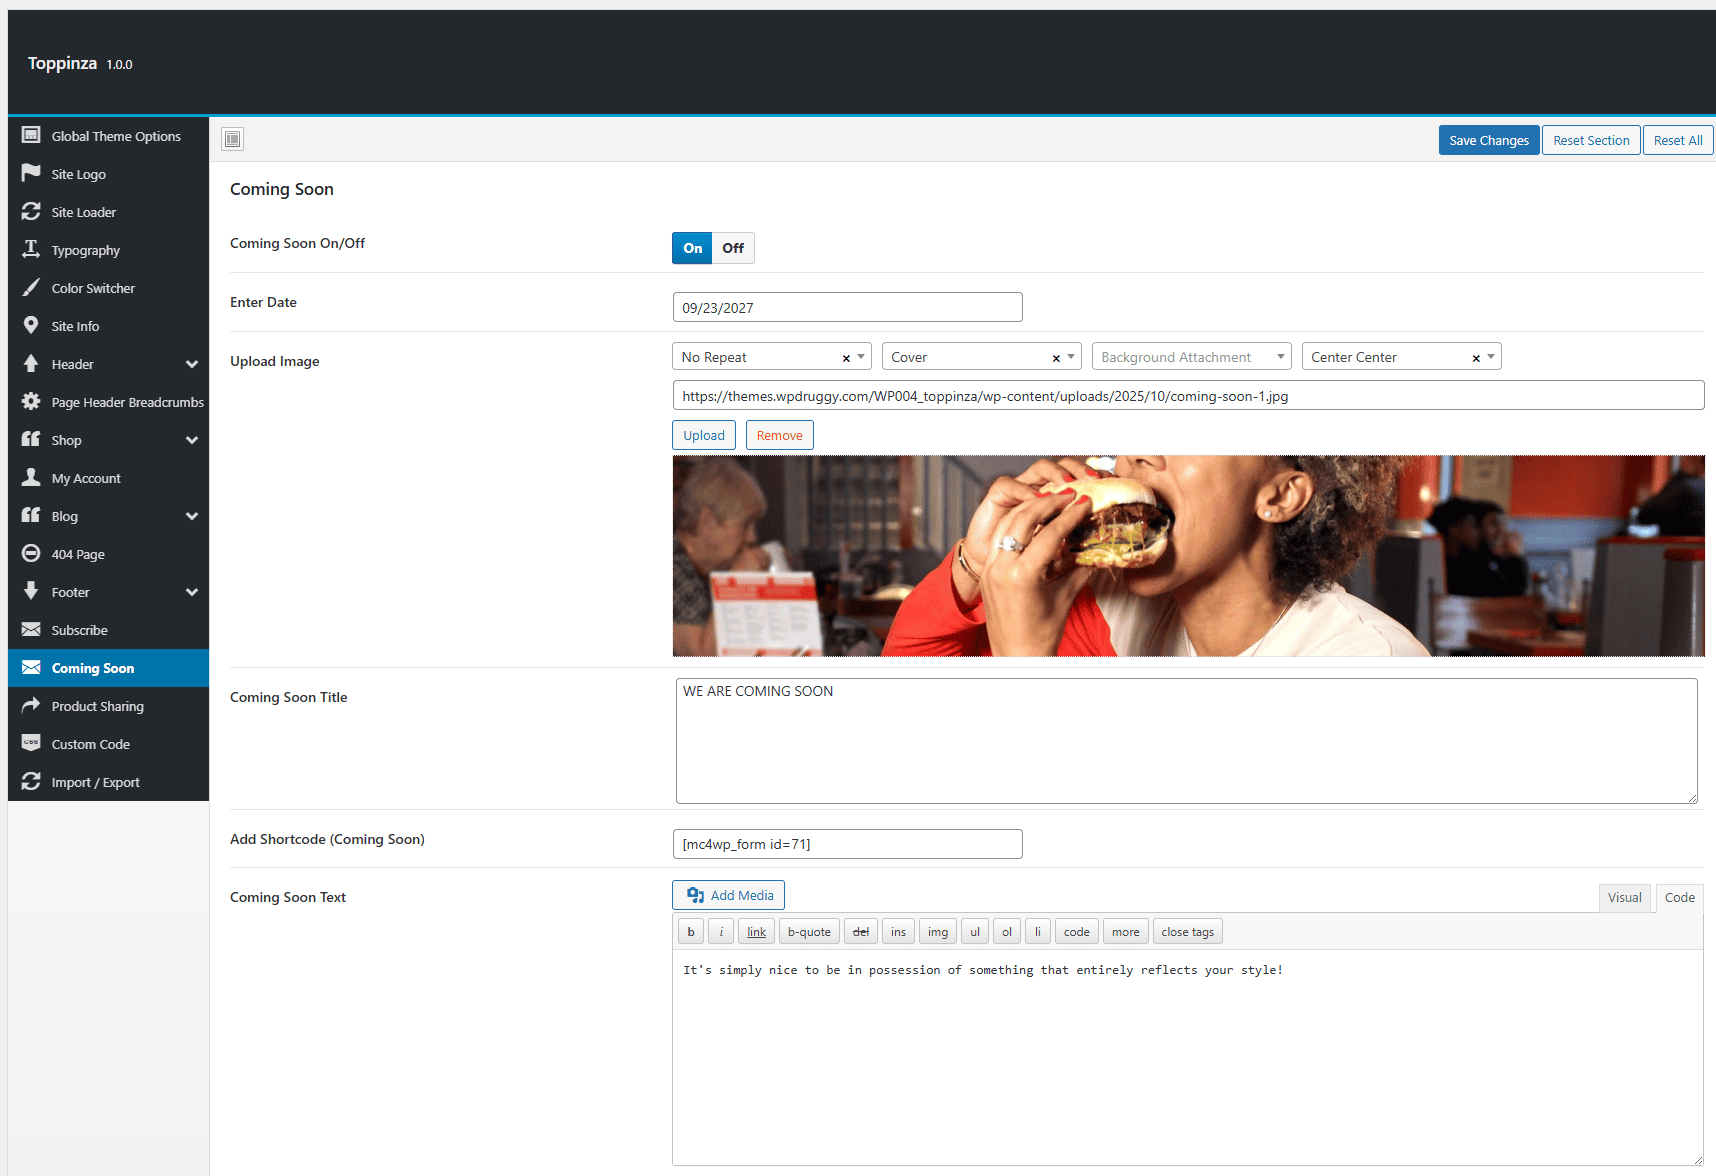Click the 404 Page icon
The height and width of the screenshot is (1176, 1716).
[31, 553]
